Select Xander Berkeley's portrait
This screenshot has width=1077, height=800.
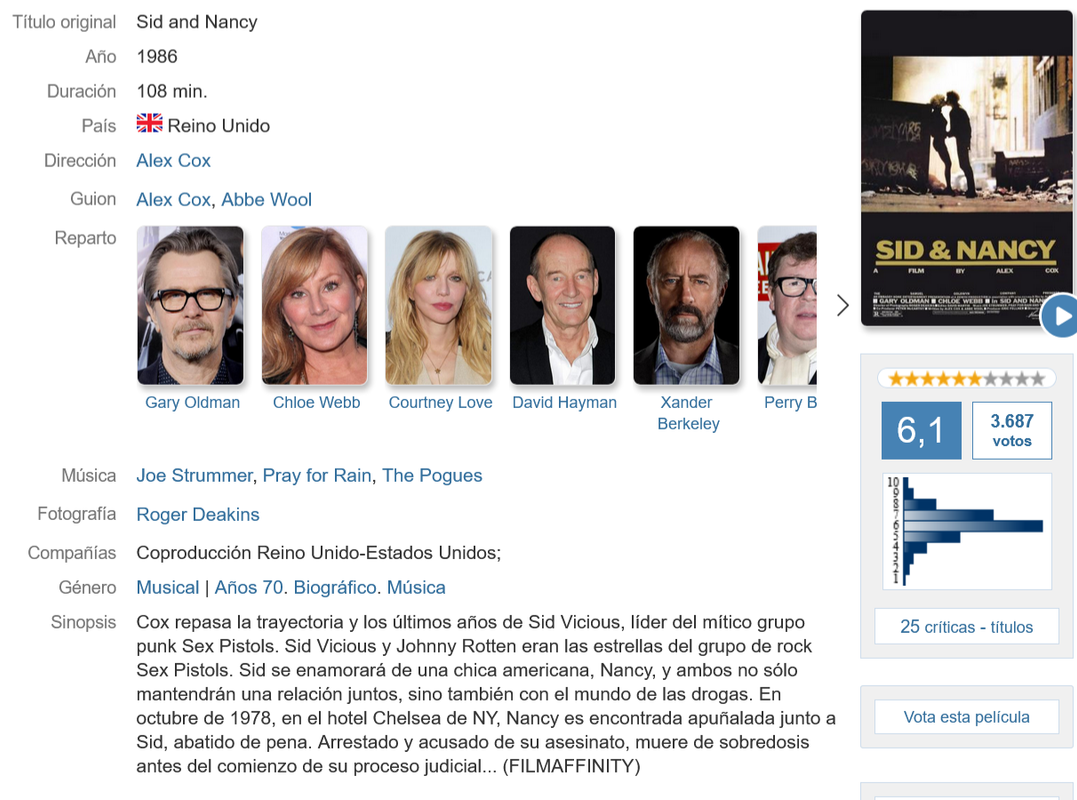[x=686, y=305]
